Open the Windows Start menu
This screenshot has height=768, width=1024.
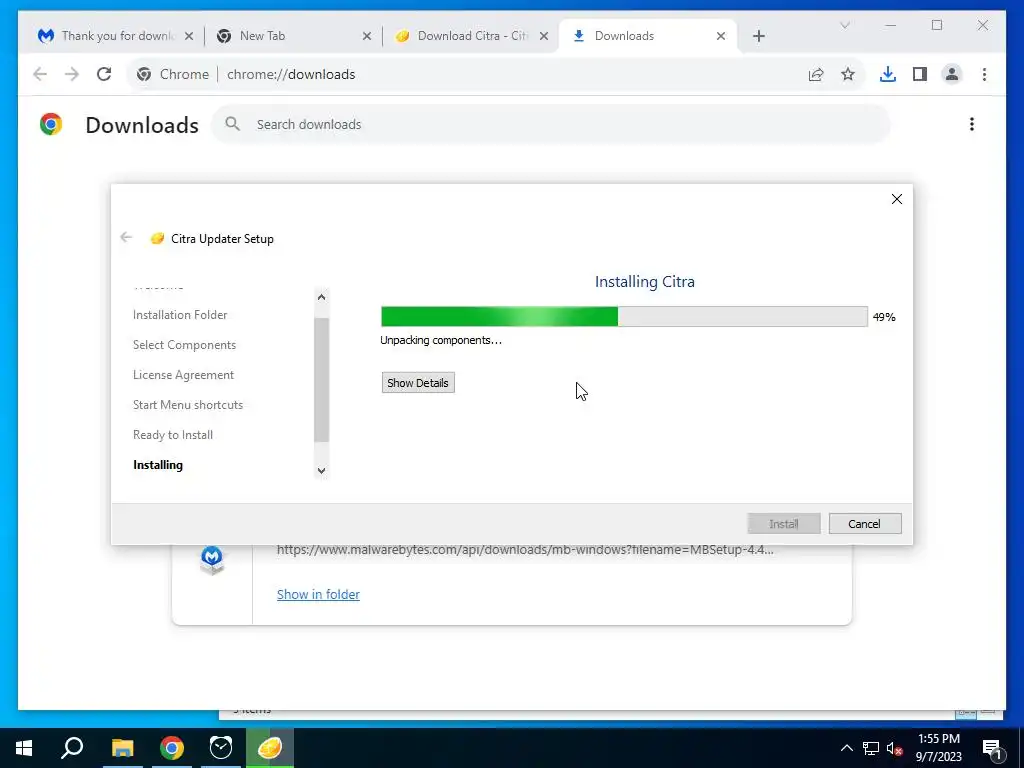tap(24, 748)
